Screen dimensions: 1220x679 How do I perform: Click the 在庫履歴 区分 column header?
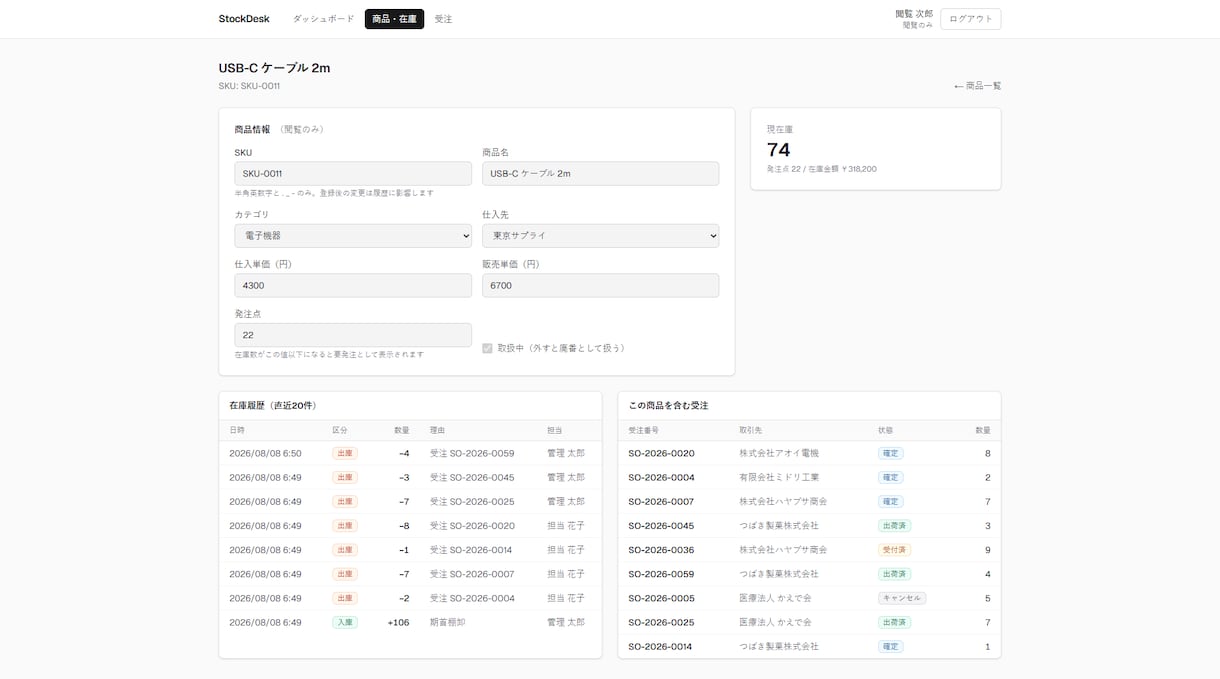(x=340, y=430)
